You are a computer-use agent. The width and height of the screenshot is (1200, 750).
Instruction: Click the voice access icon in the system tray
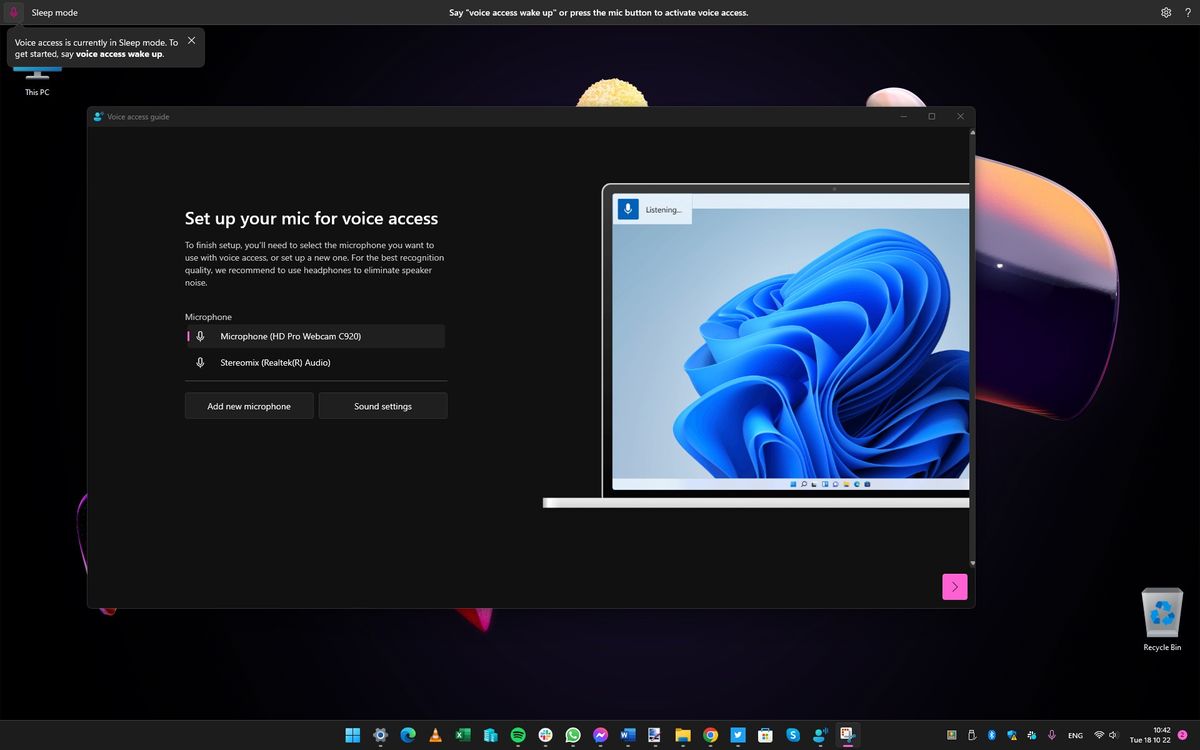pos(1052,735)
